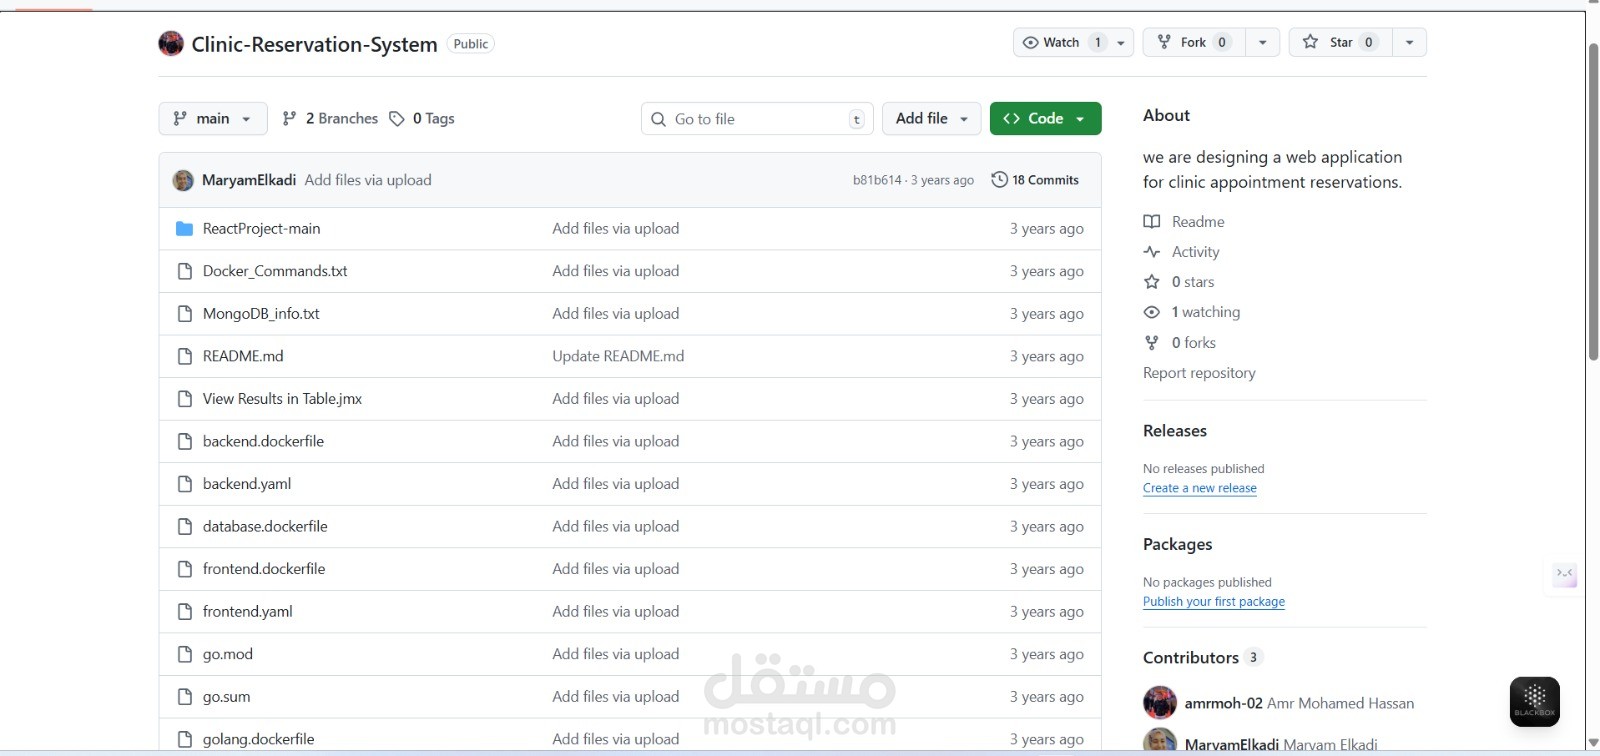Click the MaryamElkadi author name in commit row
The height and width of the screenshot is (756, 1600).
[249, 180]
